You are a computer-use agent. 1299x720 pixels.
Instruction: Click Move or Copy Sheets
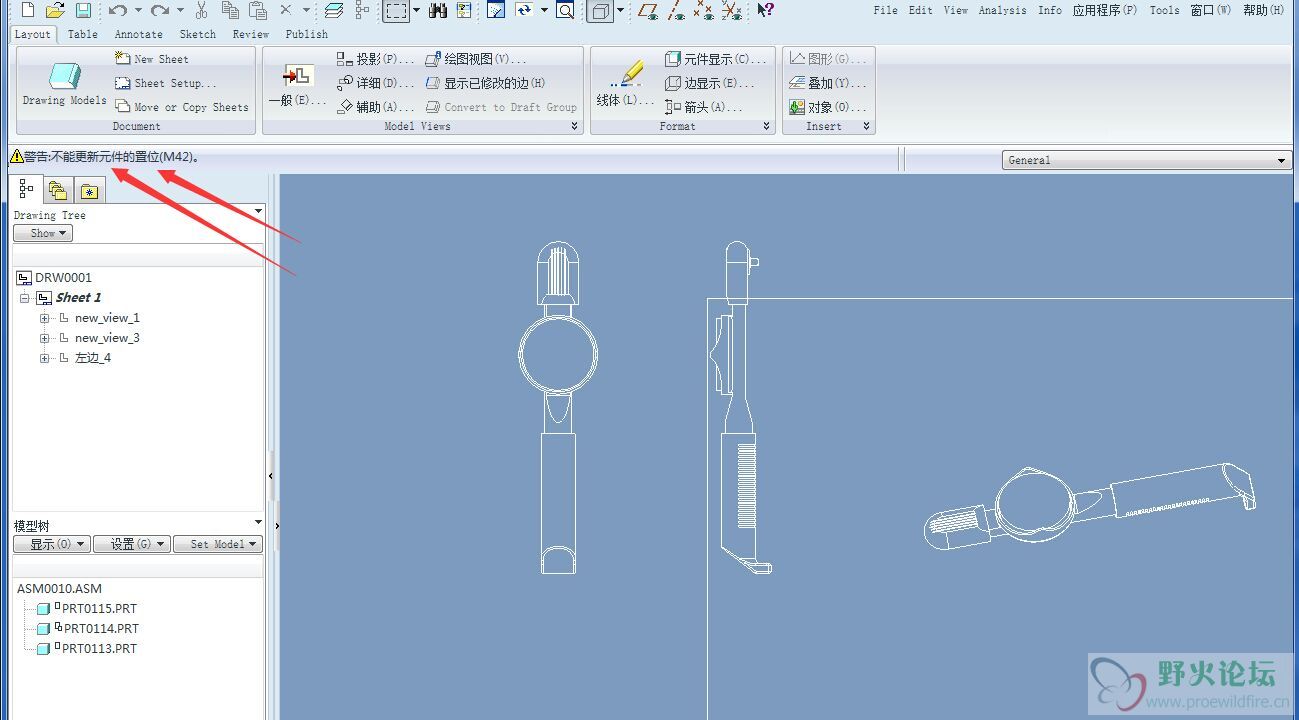tap(182, 107)
